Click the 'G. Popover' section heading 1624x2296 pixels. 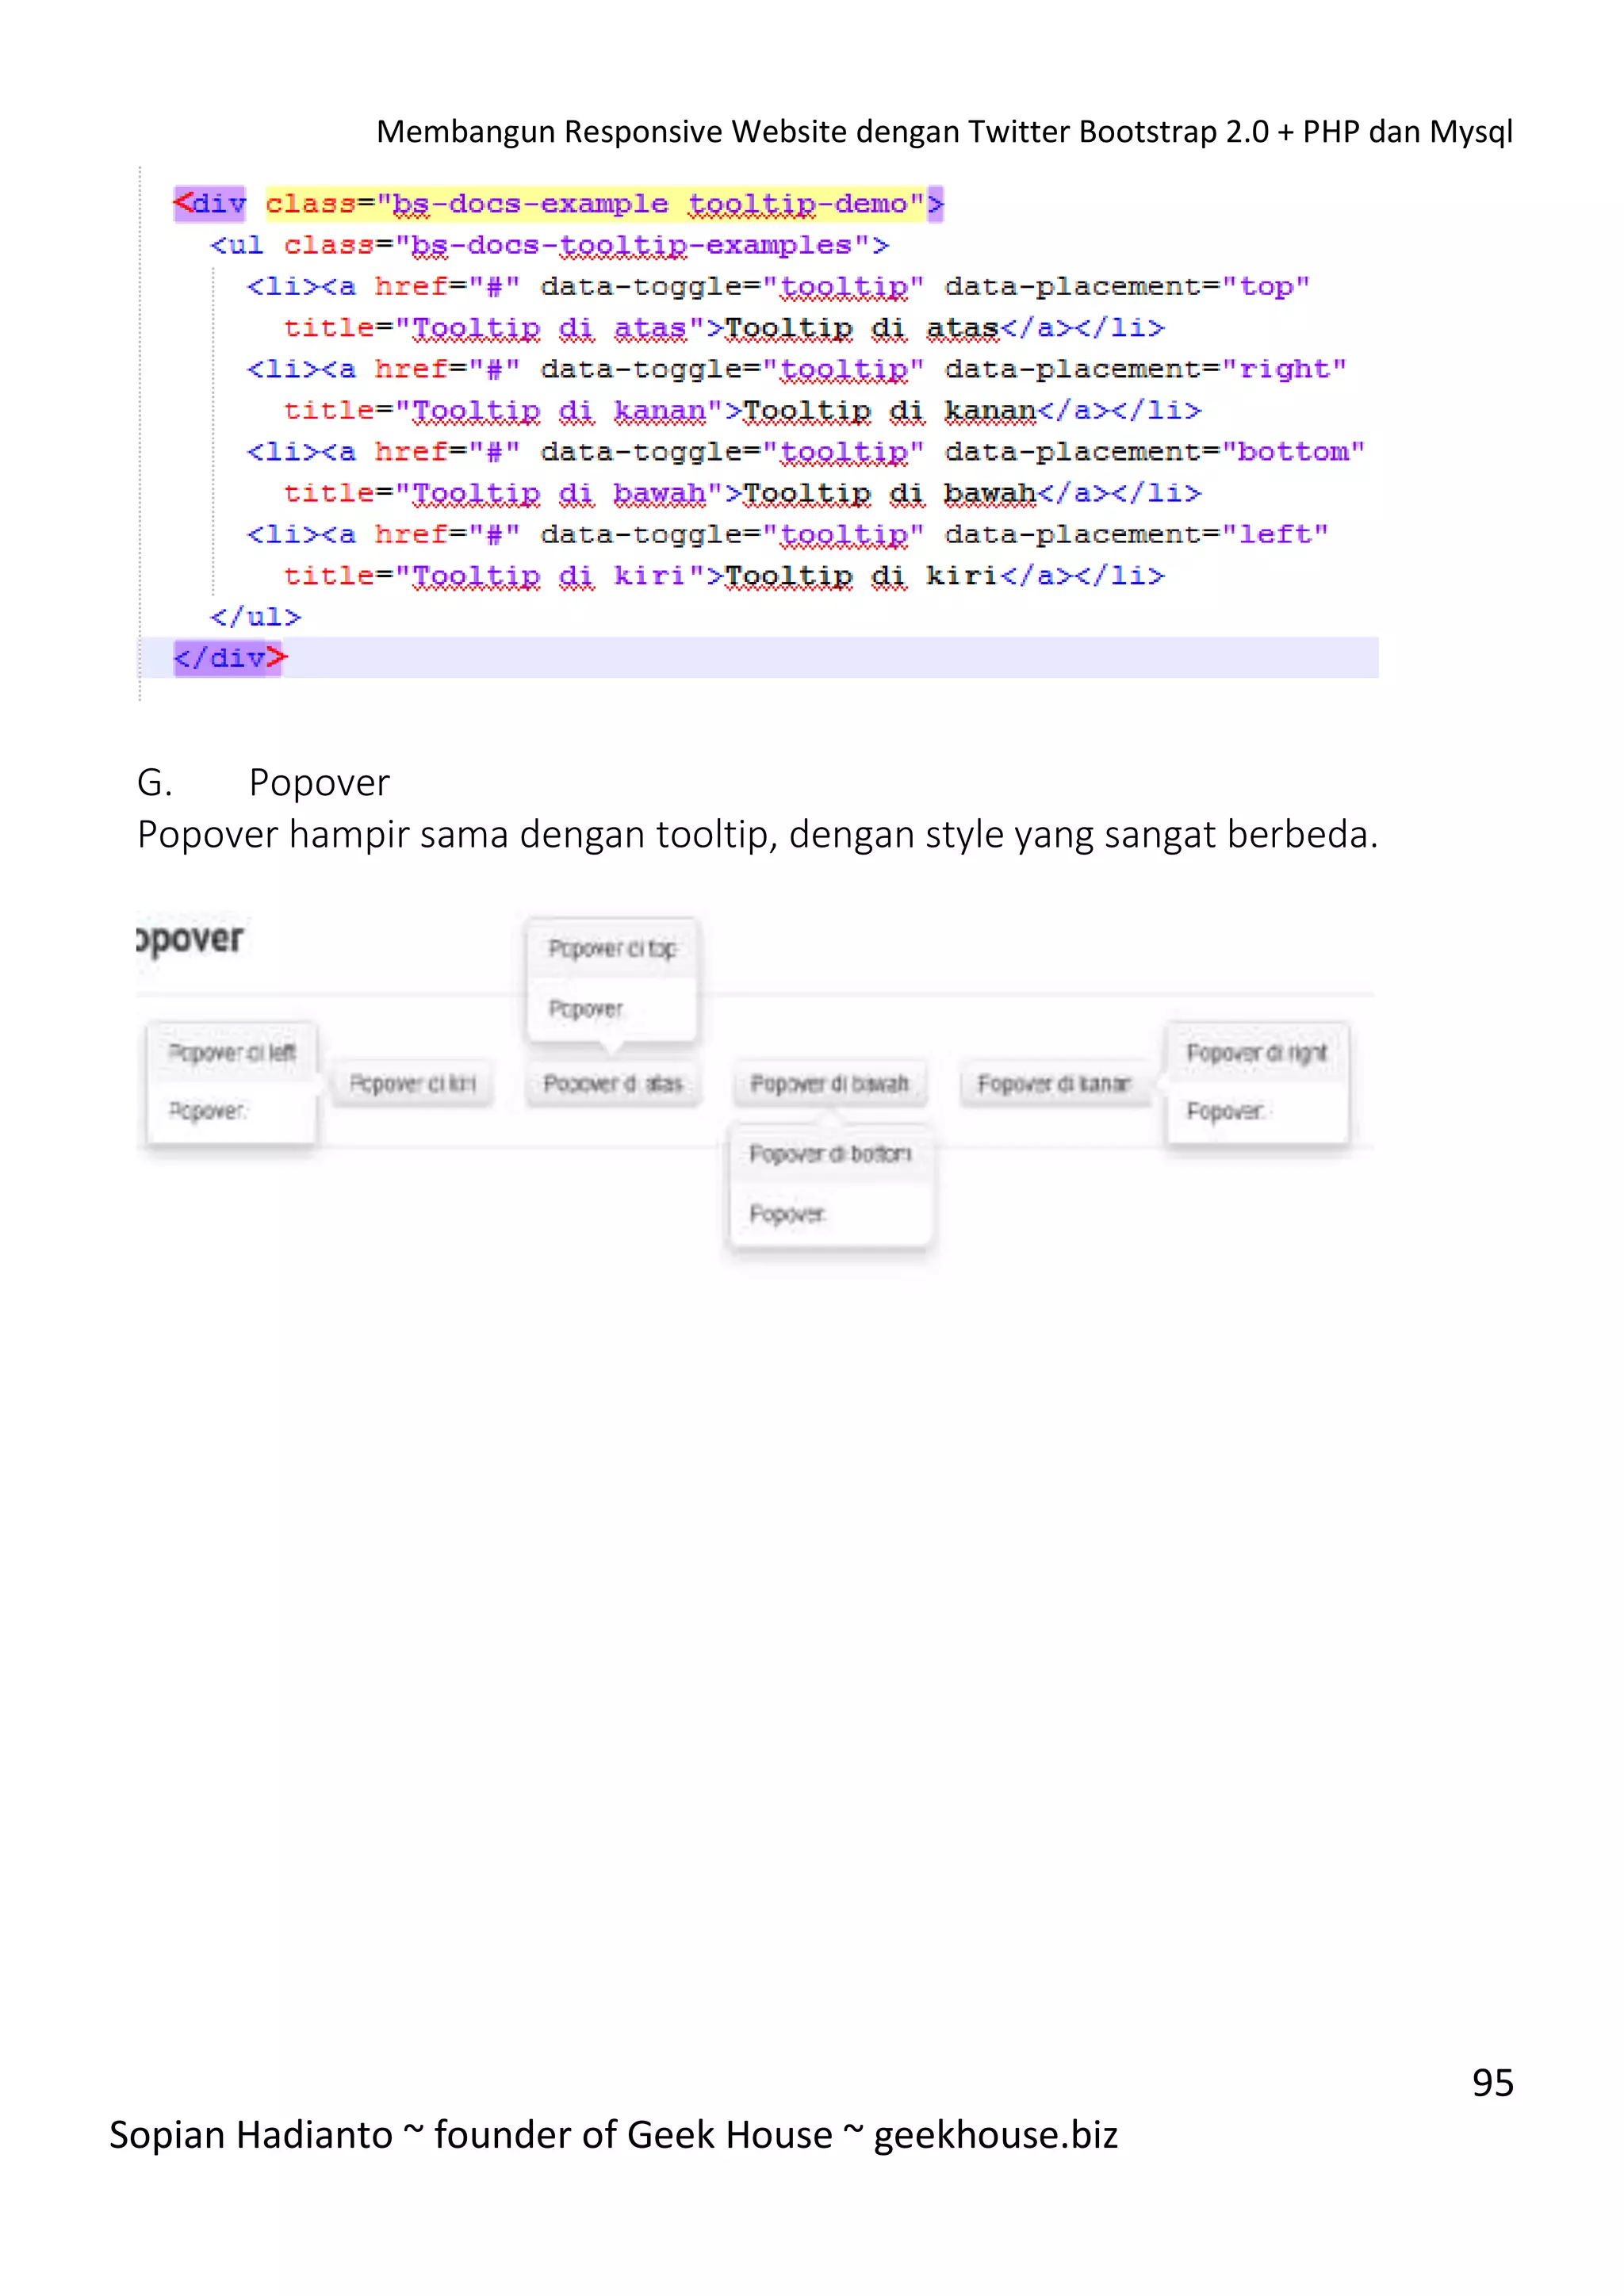click(263, 782)
